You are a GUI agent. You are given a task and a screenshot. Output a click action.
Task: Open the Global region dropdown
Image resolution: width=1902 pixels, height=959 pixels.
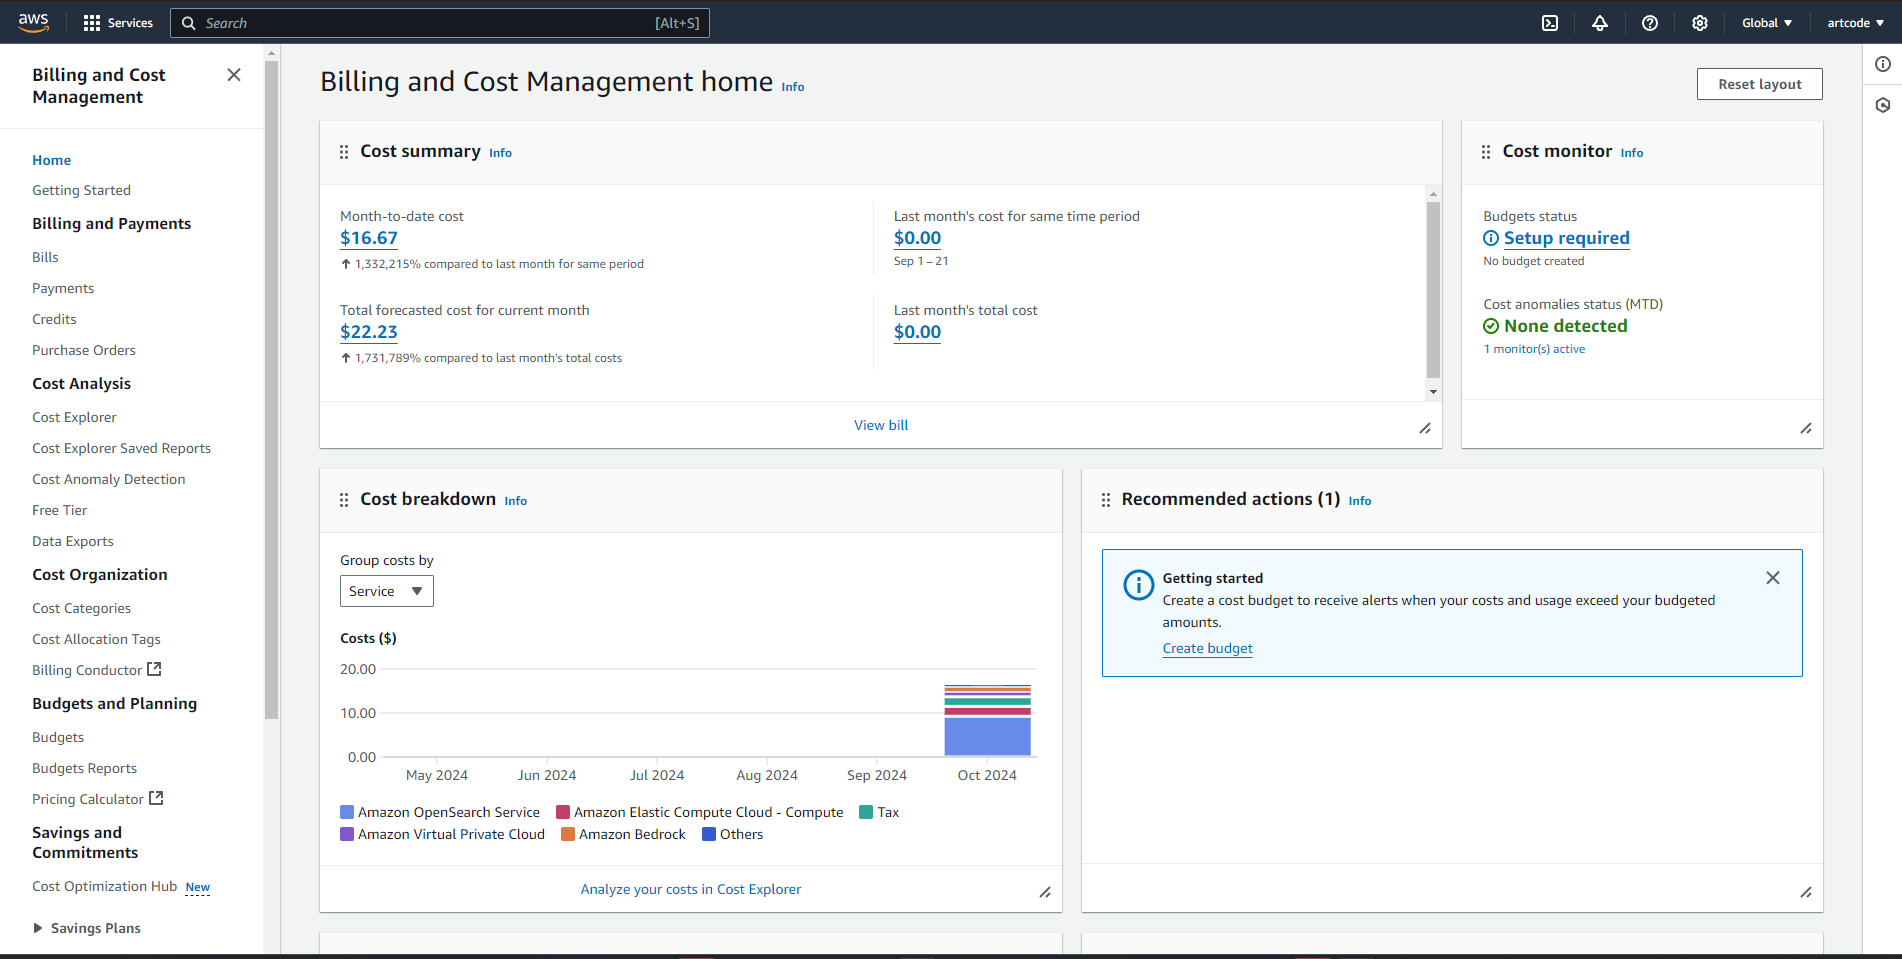(x=1767, y=23)
